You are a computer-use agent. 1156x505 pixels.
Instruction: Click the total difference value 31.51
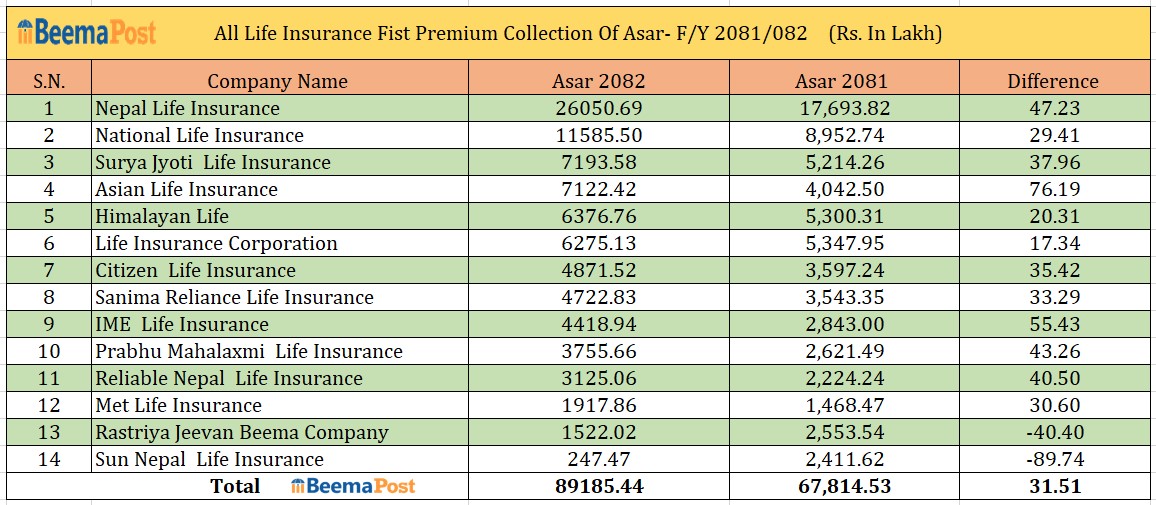(x=1052, y=486)
